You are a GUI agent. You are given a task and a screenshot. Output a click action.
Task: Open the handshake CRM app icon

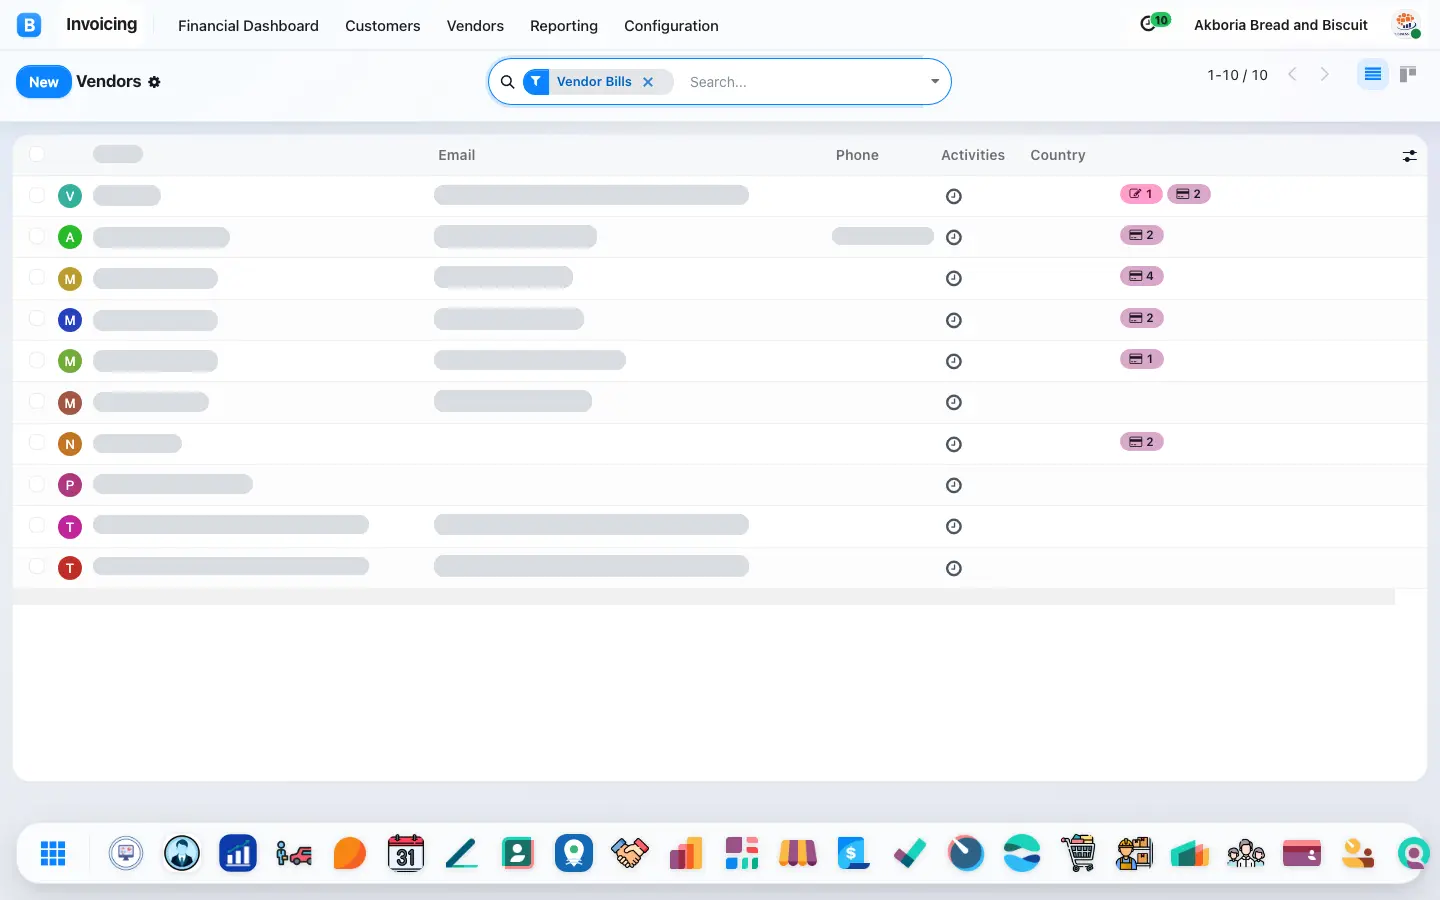coord(630,853)
